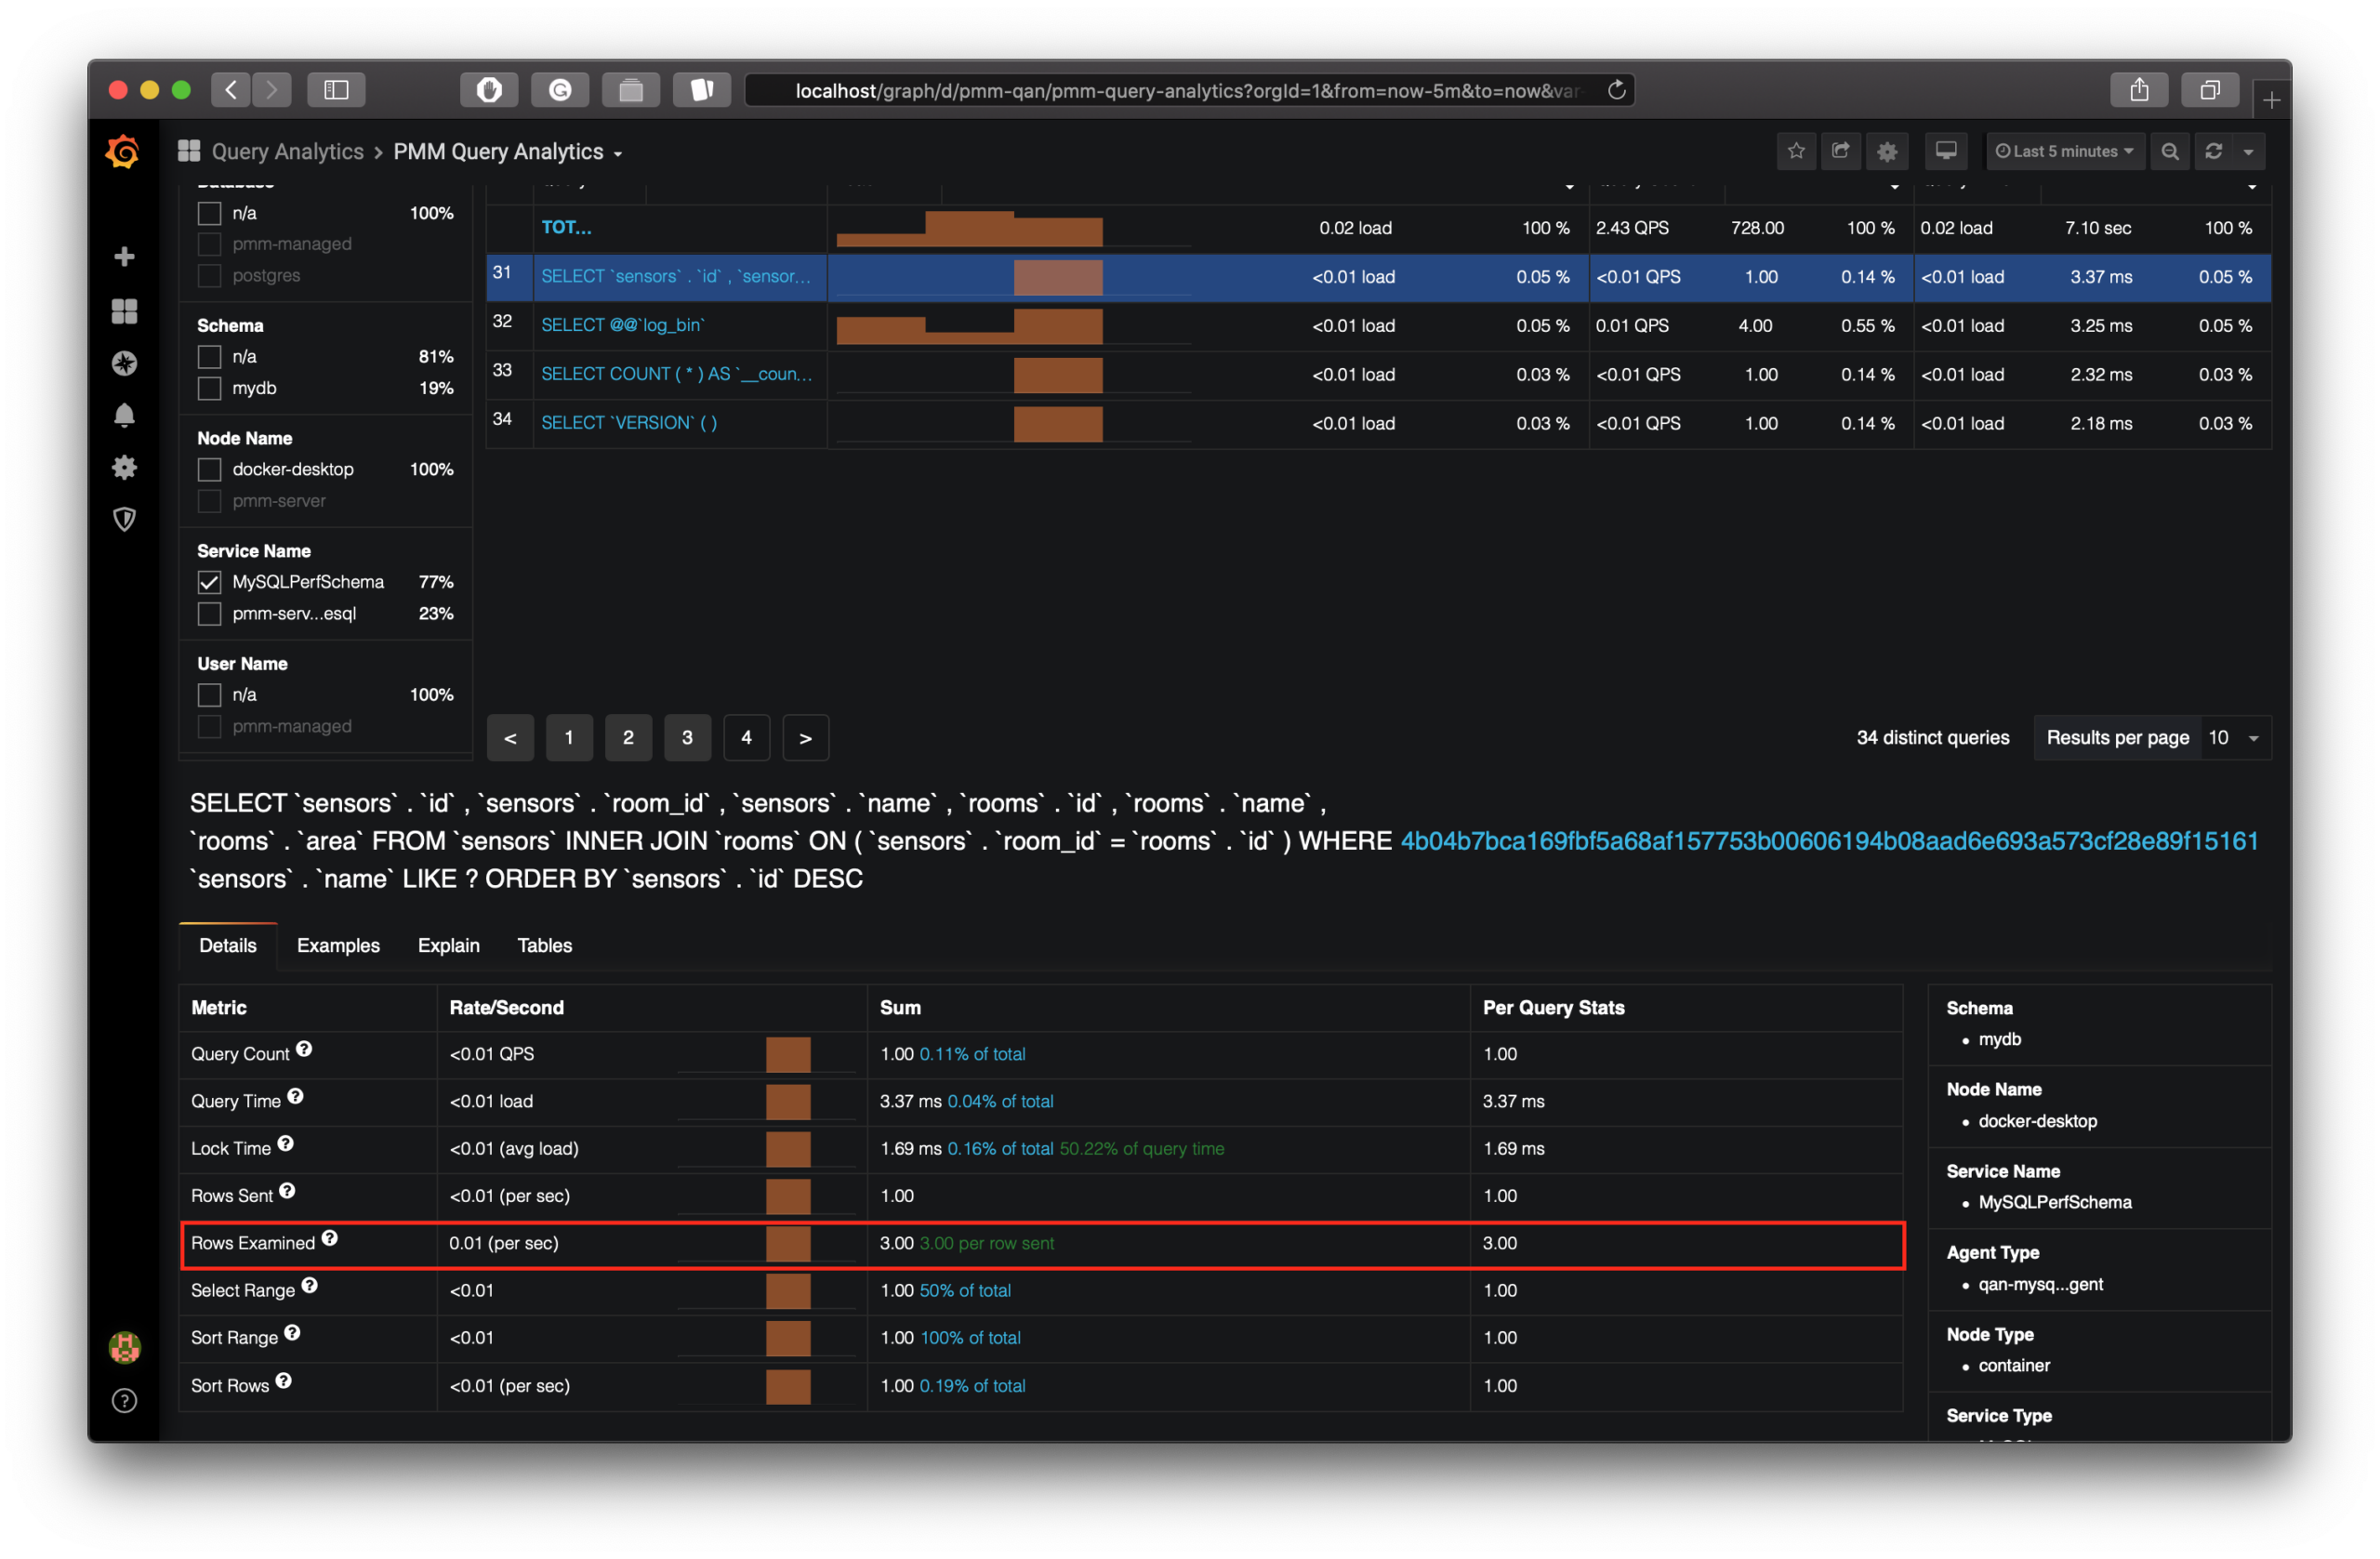Go to results page 3
2380x1559 pixels.
(x=688, y=737)
